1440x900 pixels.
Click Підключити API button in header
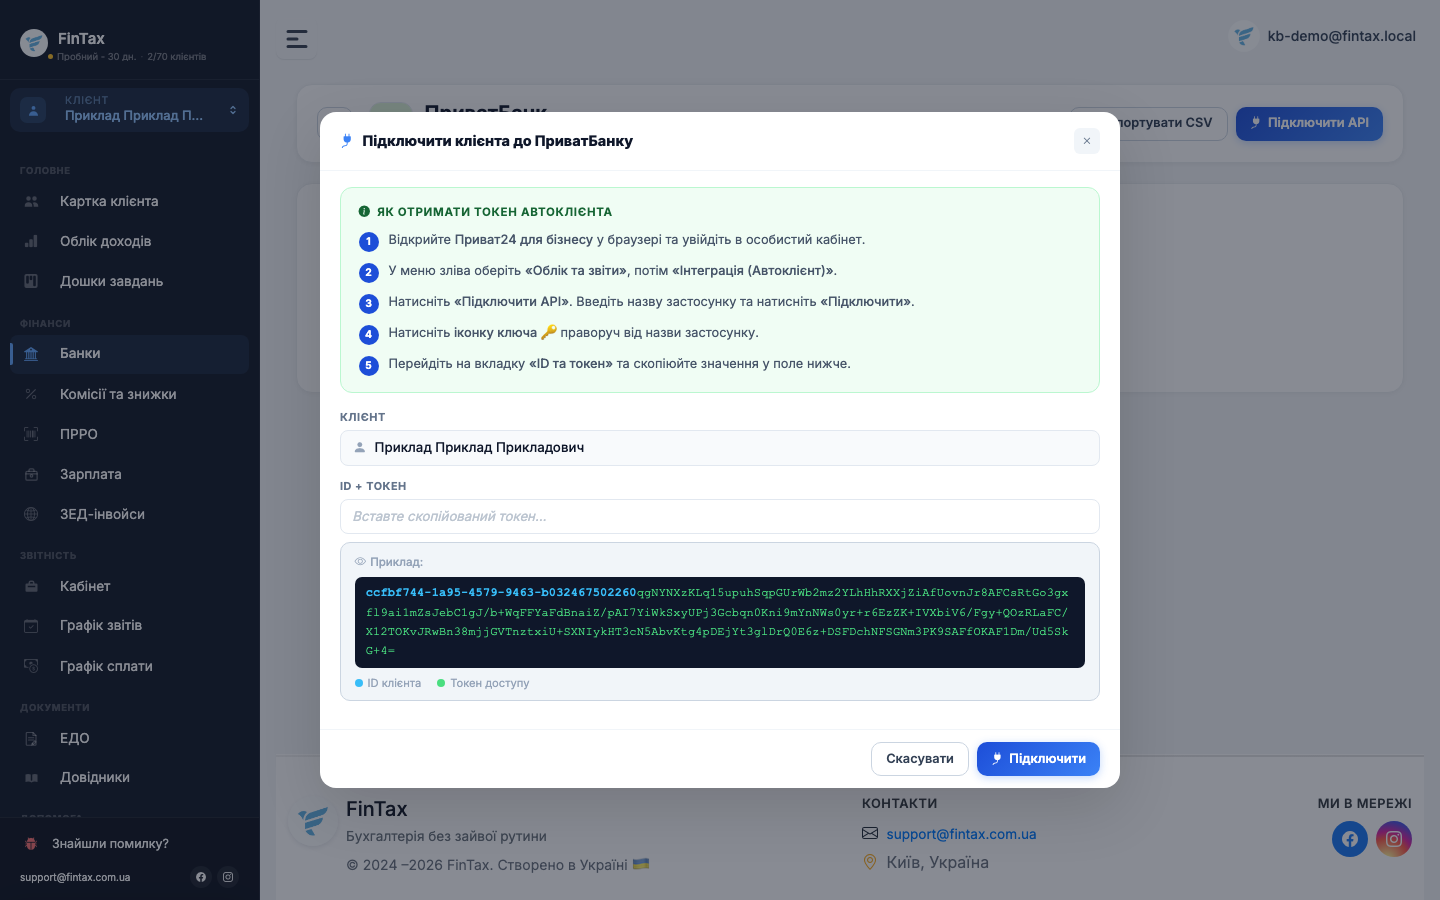coord(1309,123)
